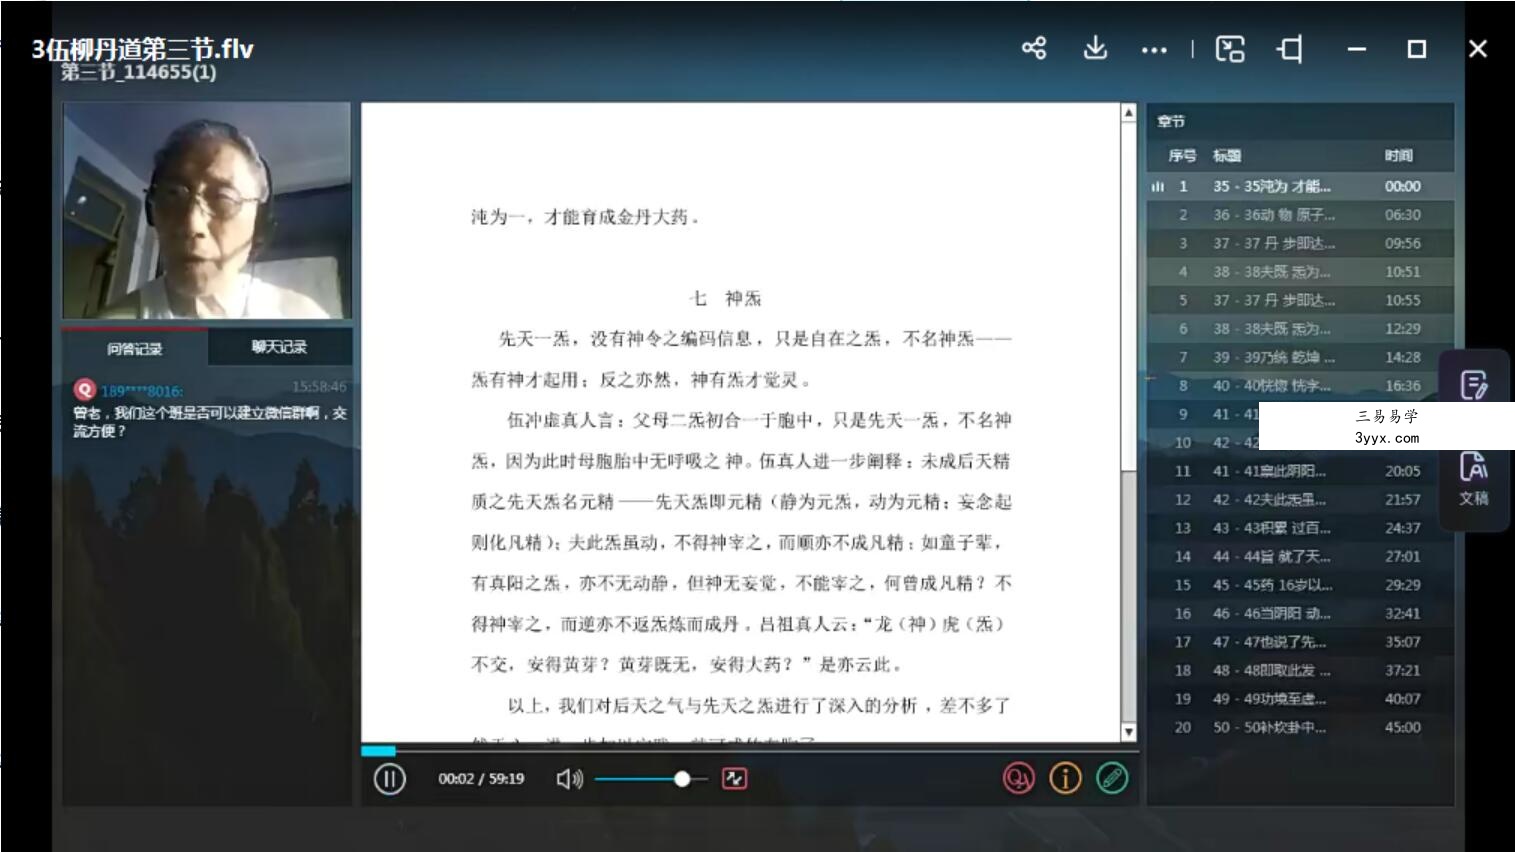Open the green pencil note icon

point(1112,778)
